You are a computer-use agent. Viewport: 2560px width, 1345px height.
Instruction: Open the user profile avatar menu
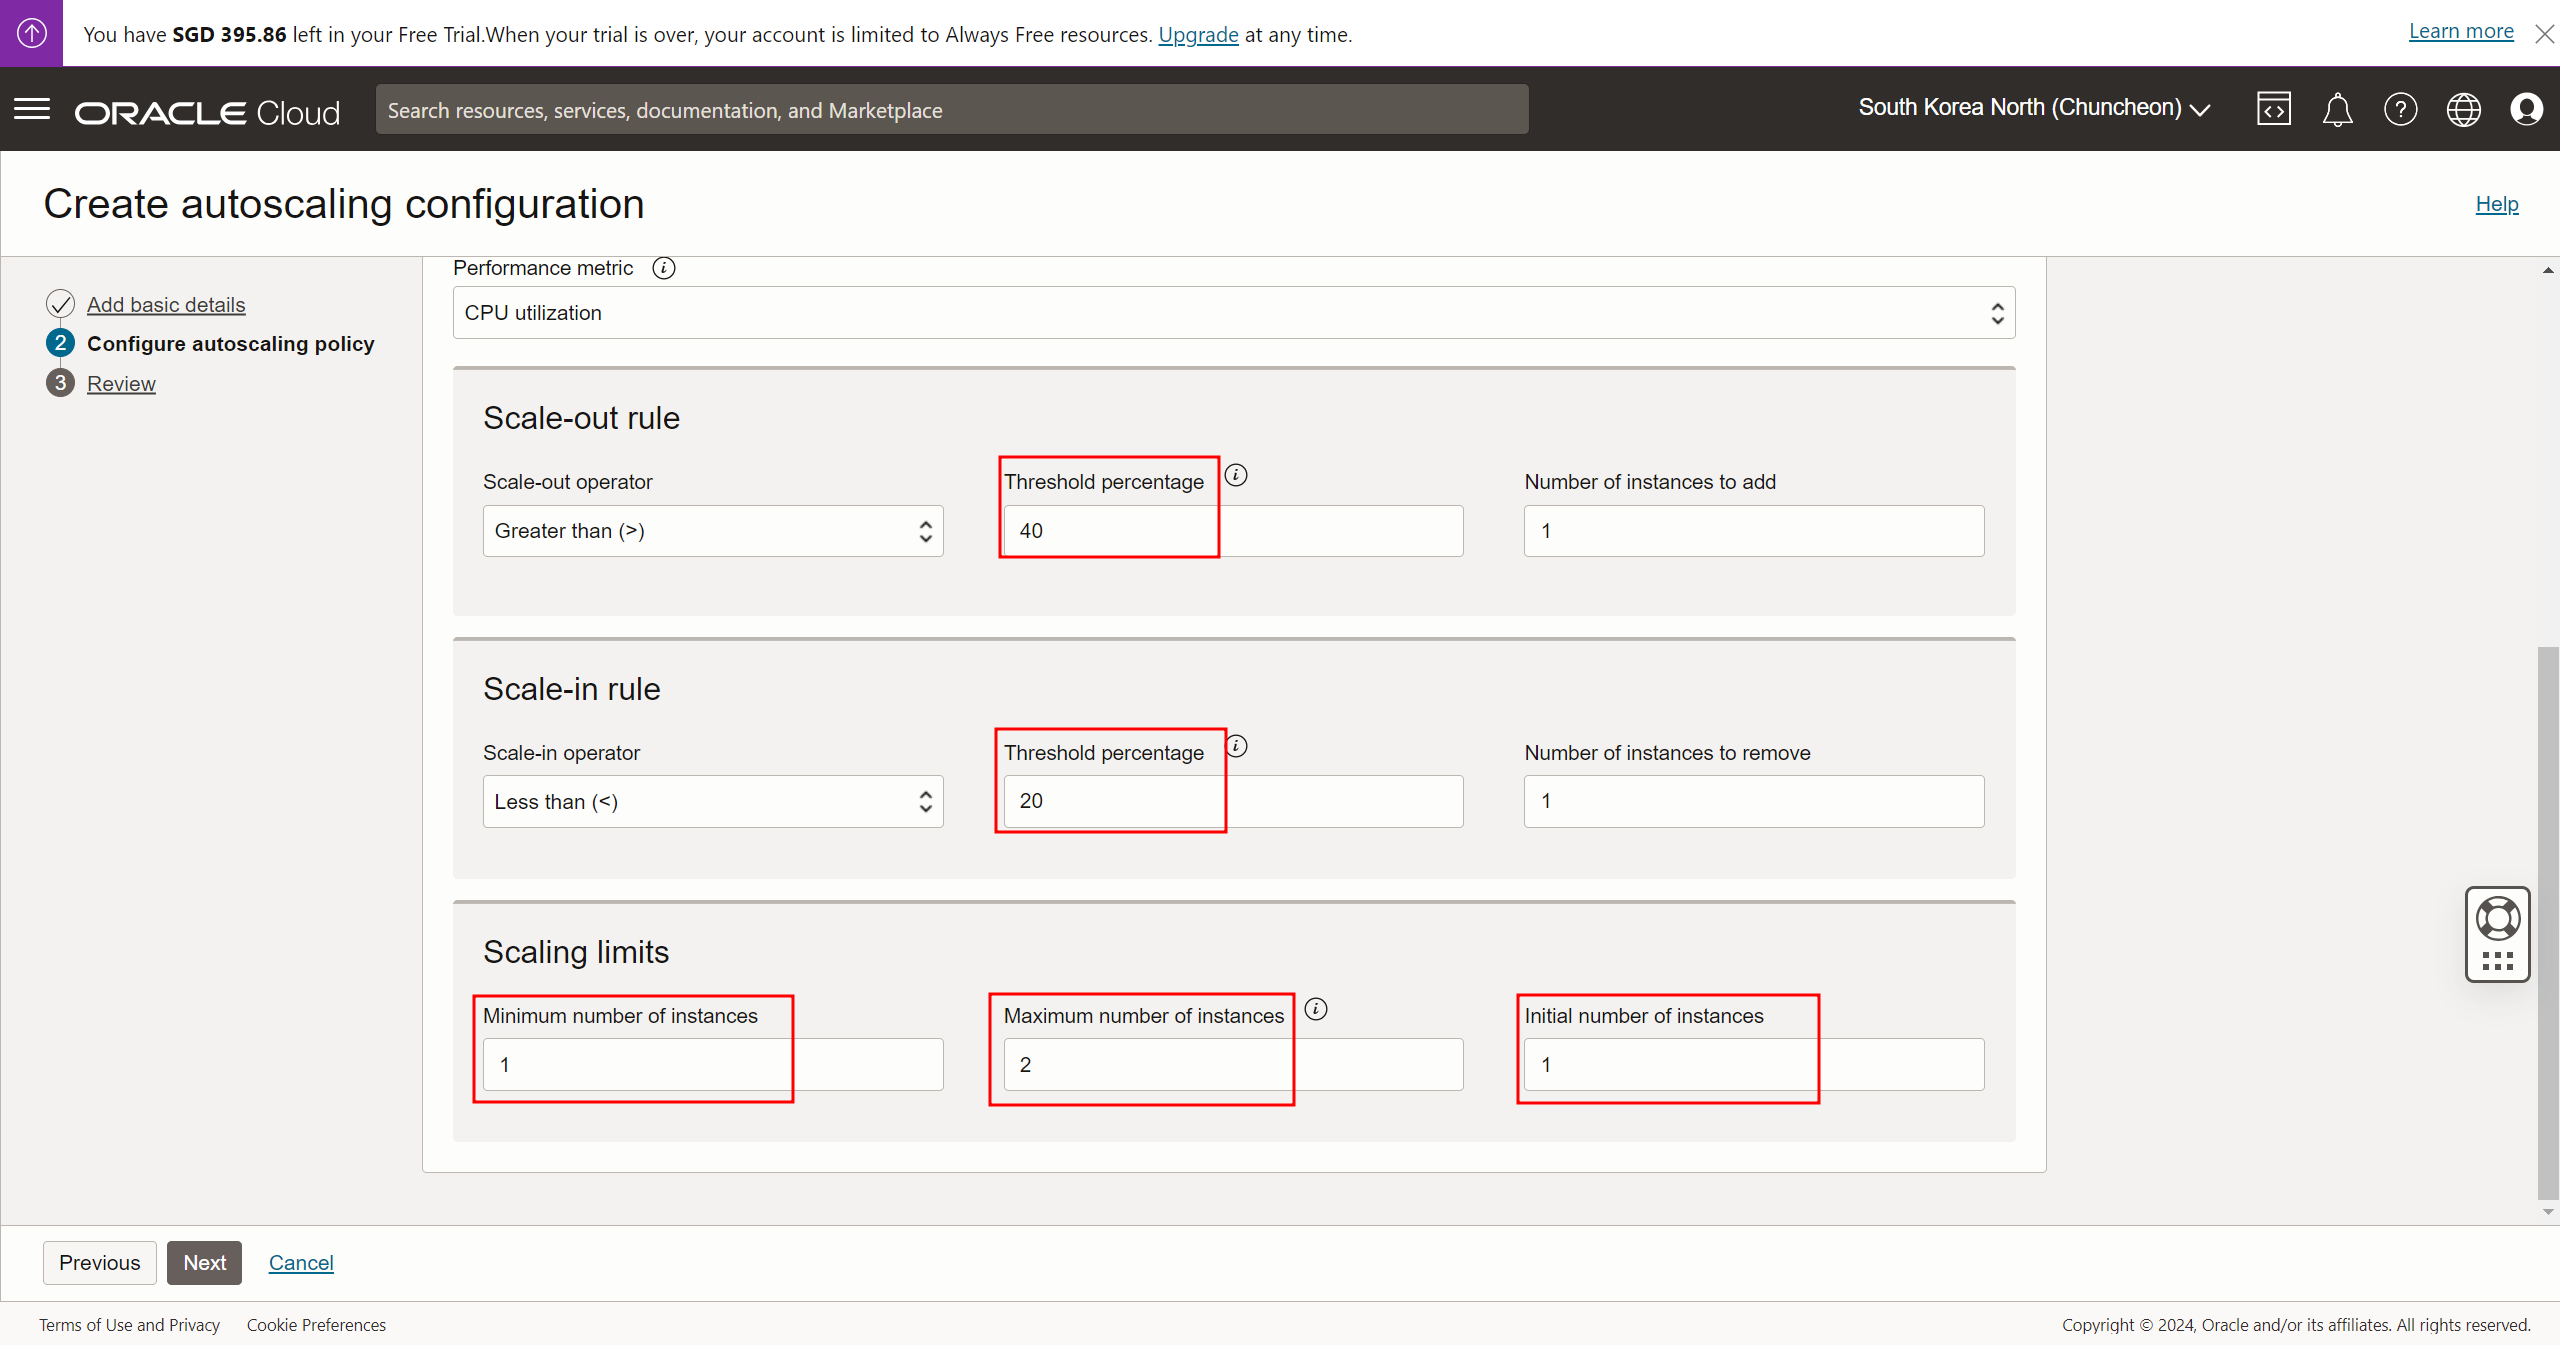tap(2526, 109)
